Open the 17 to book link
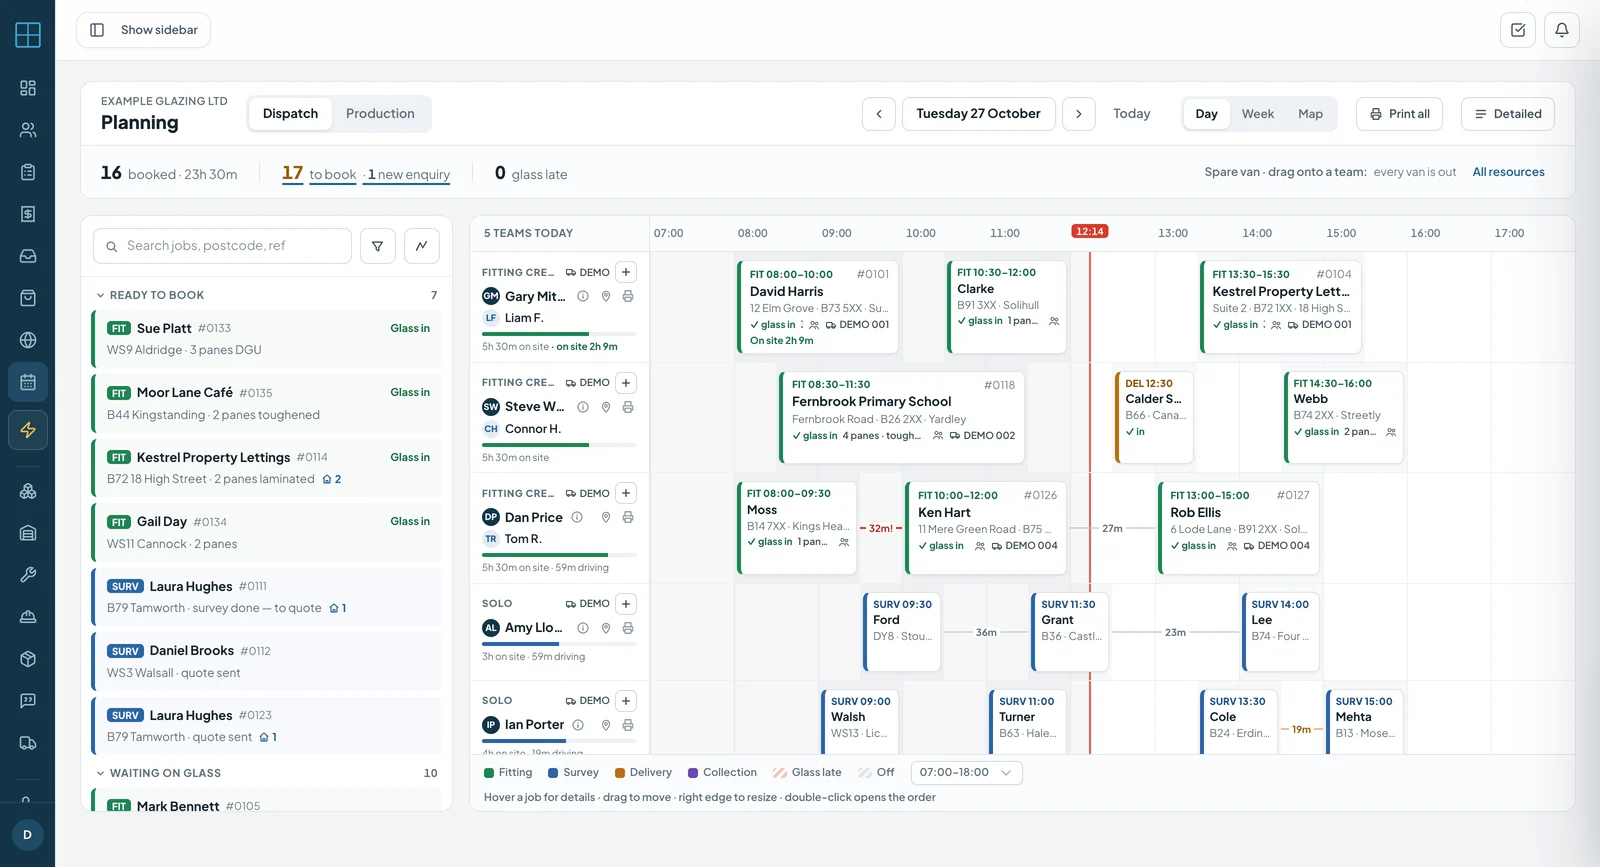 click(319, 174)
